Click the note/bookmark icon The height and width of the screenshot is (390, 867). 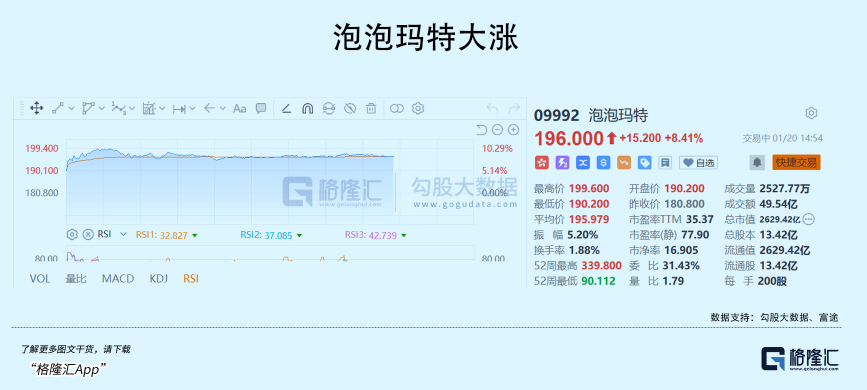click(x=665, y=163)
